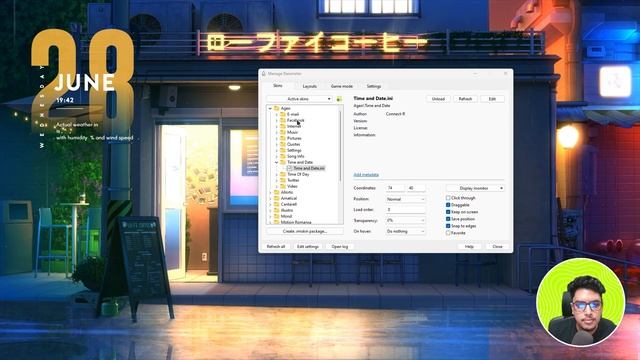This screenshot has width=640, height=360.
Task: Click the Video folder icon
Action: (283, 186)
